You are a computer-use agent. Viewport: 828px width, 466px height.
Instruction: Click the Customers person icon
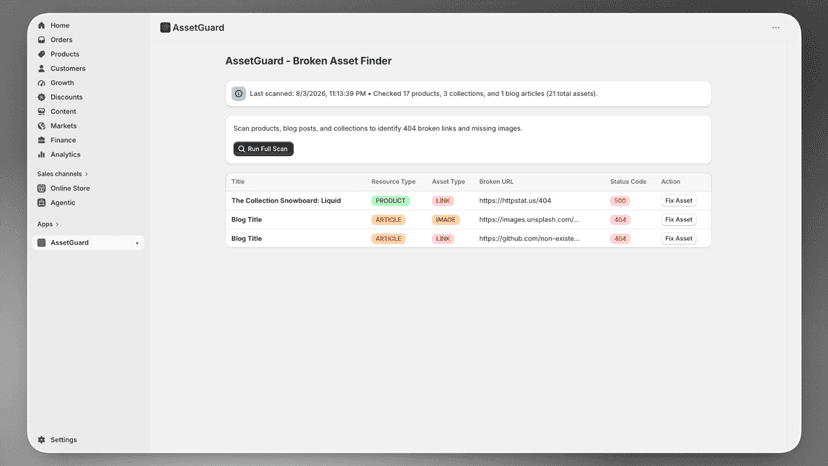click(42, 68)
